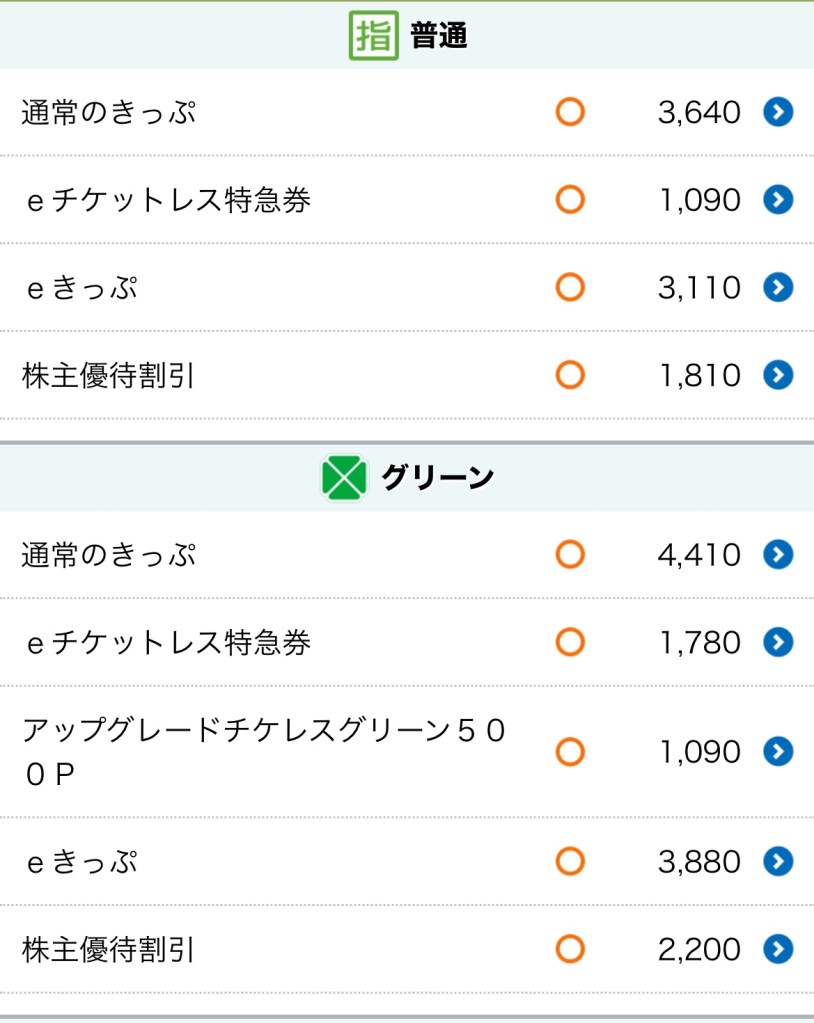Click the green clover Green car icon
The height and width of the screenshot is (1023, 814).
(x=344, y=478)
